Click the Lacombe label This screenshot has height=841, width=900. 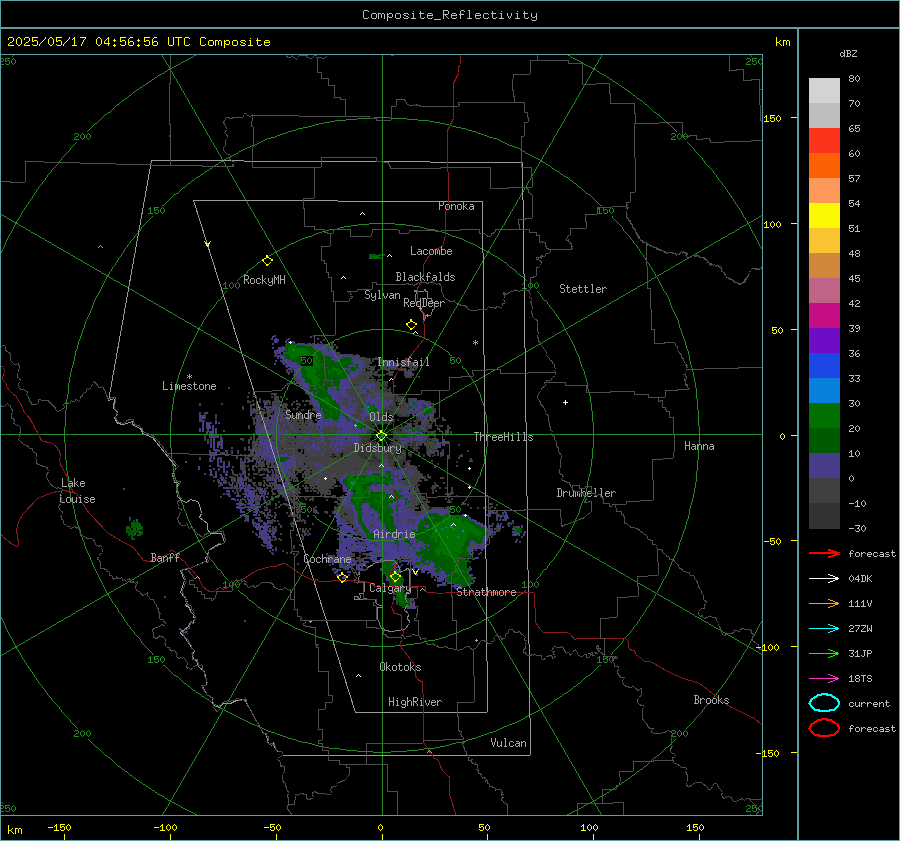pos(431,251)
